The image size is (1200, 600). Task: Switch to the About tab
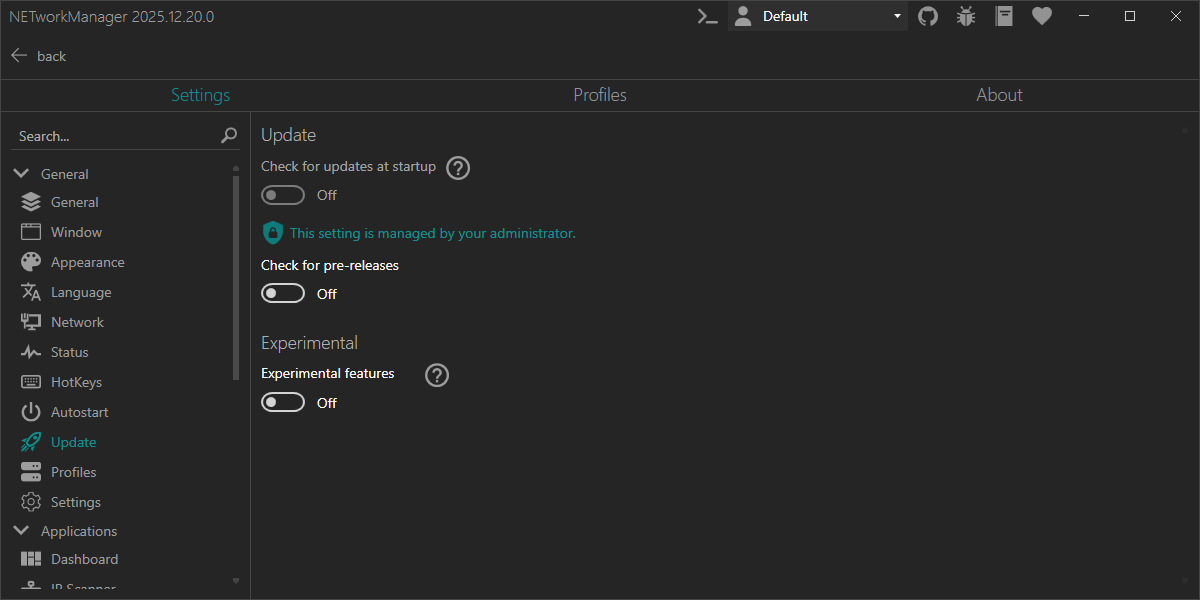(999, 95)
